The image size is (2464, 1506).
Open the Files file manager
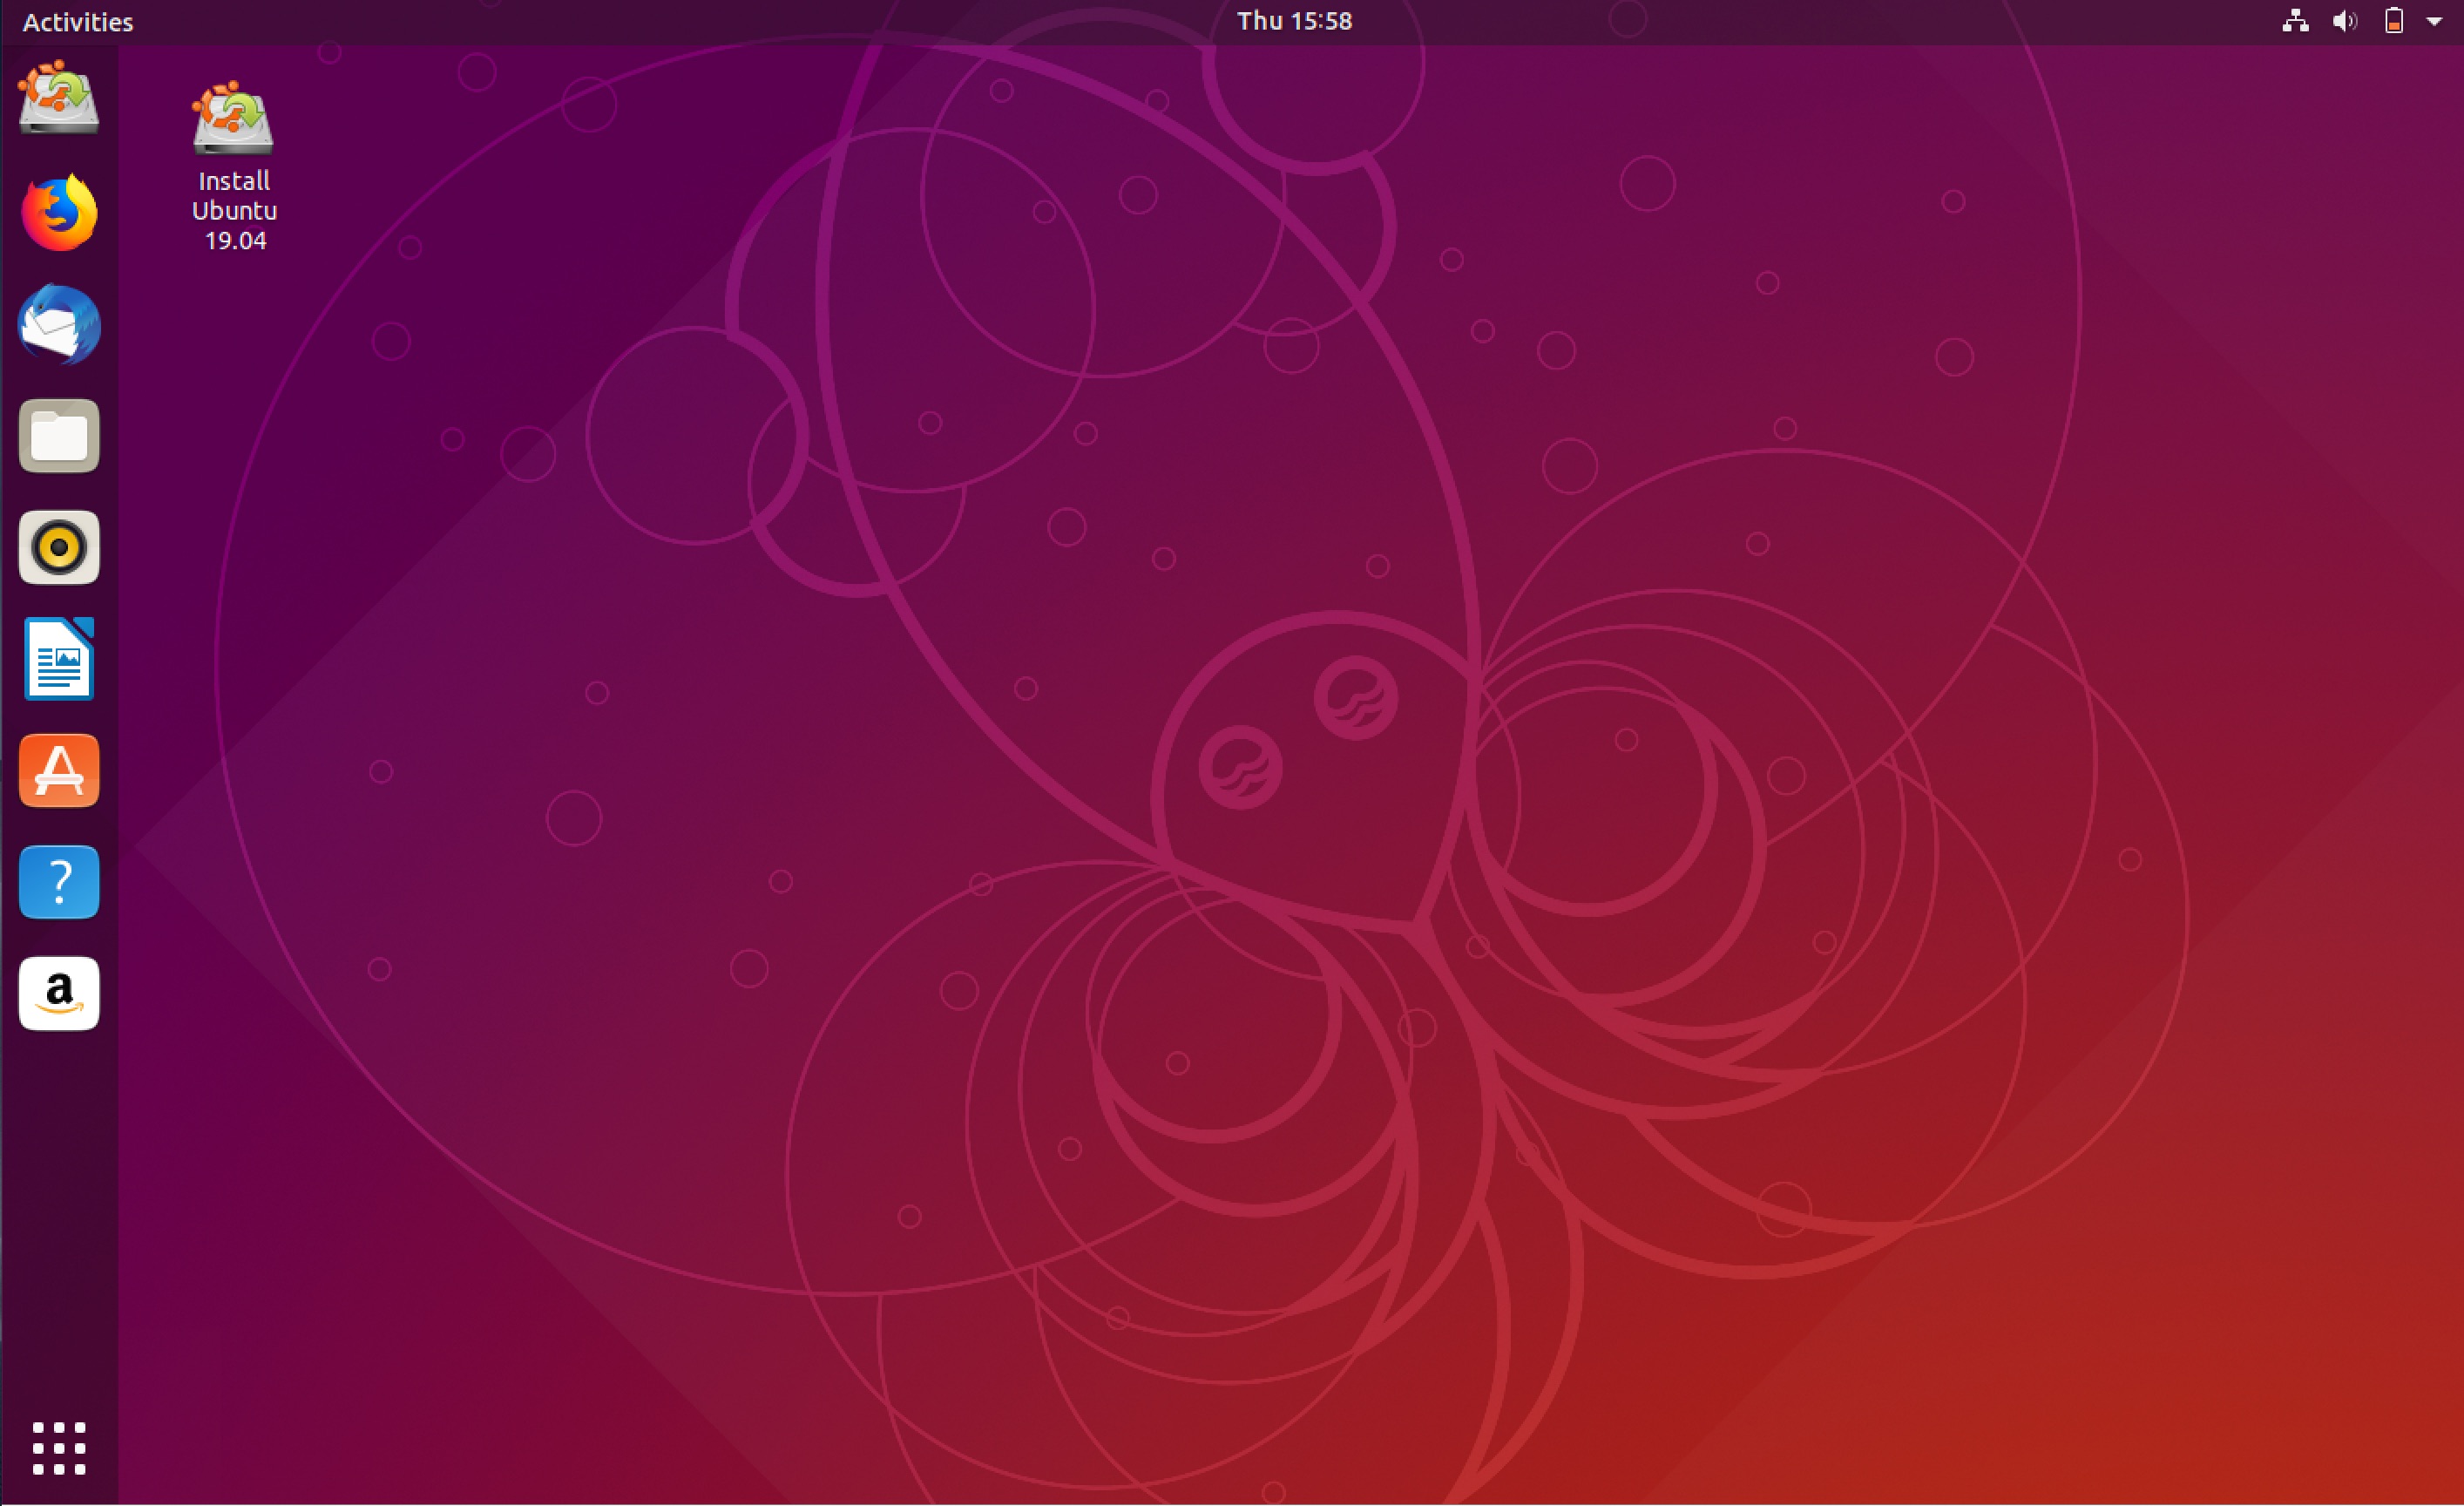58,435
